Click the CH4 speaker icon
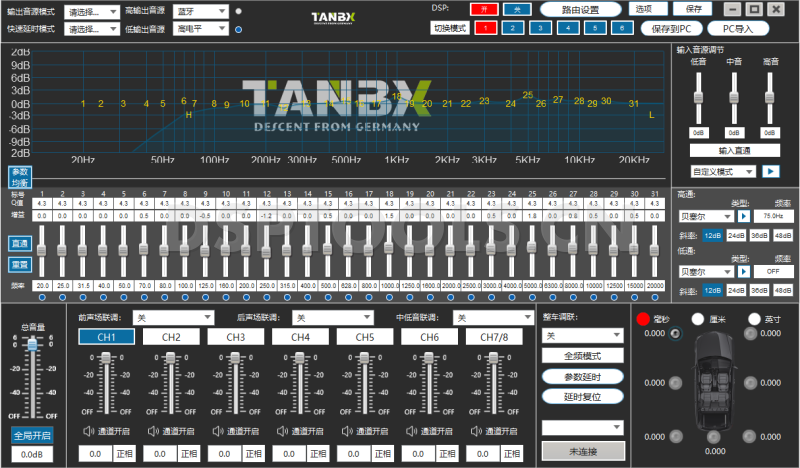Screen dimensions: 800x468 coord(283,431)
